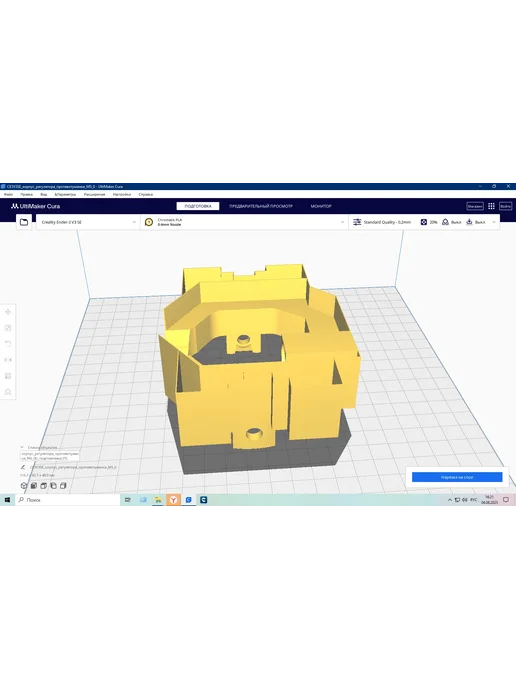Open the Расширения menu

click(x=94, y=194)
